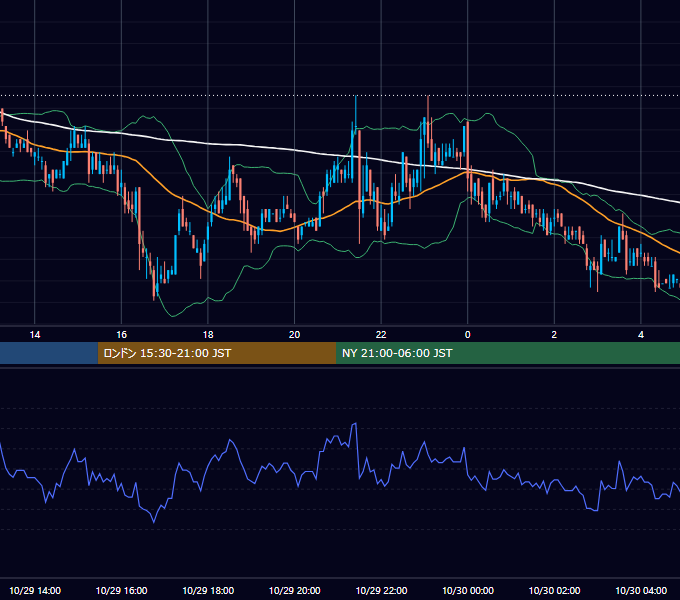Click the 16 hour label on price axis
This screenshot has height=600, width=680.
point(121,335)
